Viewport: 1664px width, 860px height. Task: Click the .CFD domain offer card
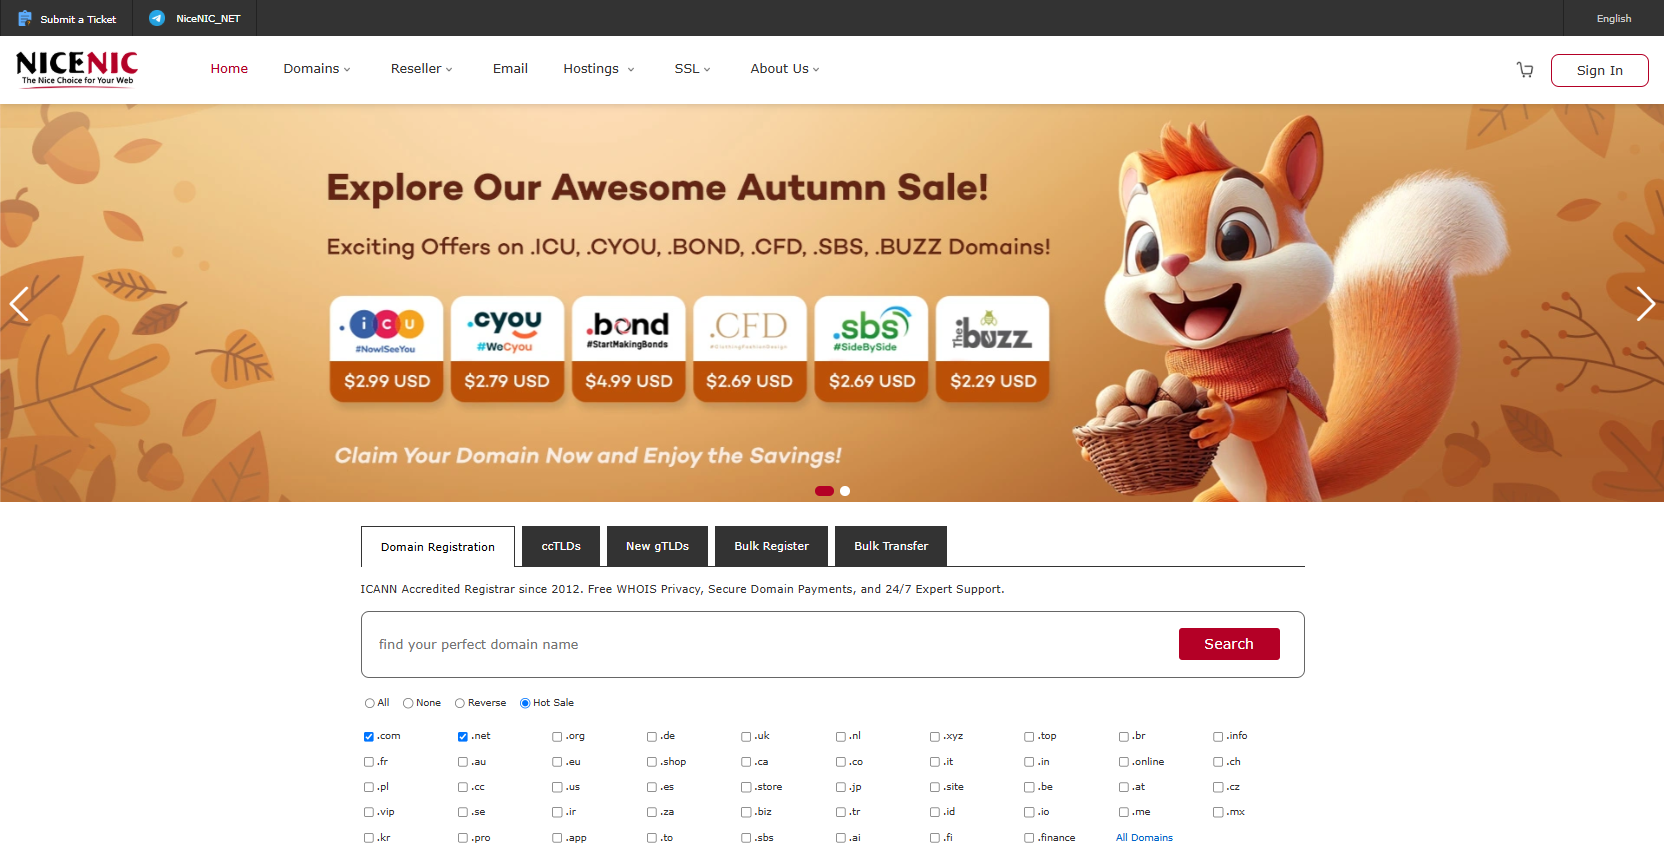pyautogui.click(x=750, y=349)
